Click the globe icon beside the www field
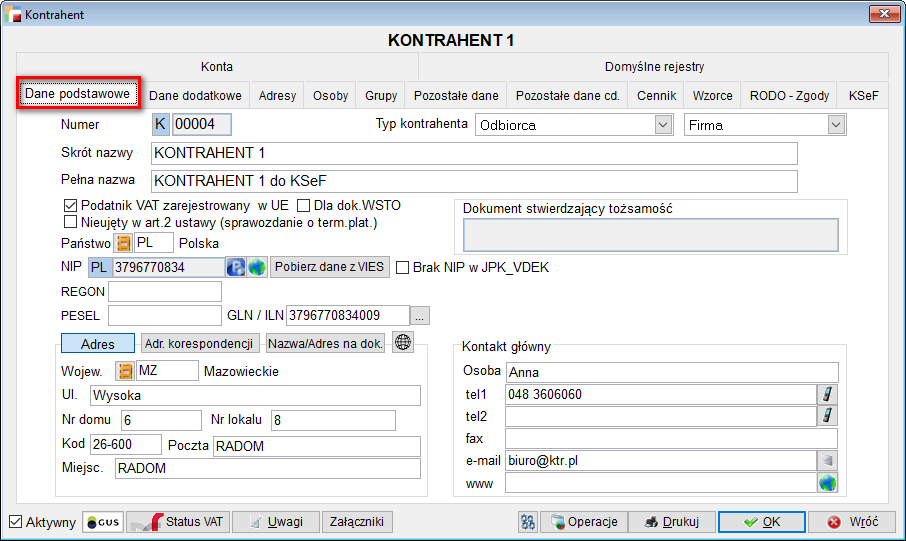This screenshot has width=906, height=541. click(827, 483)
